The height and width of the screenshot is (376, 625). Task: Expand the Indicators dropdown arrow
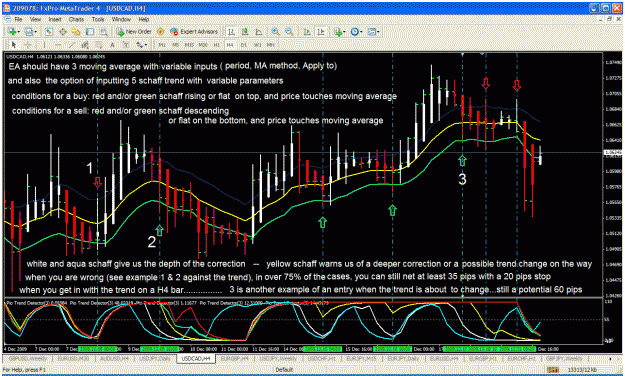[x=344, y=32]
